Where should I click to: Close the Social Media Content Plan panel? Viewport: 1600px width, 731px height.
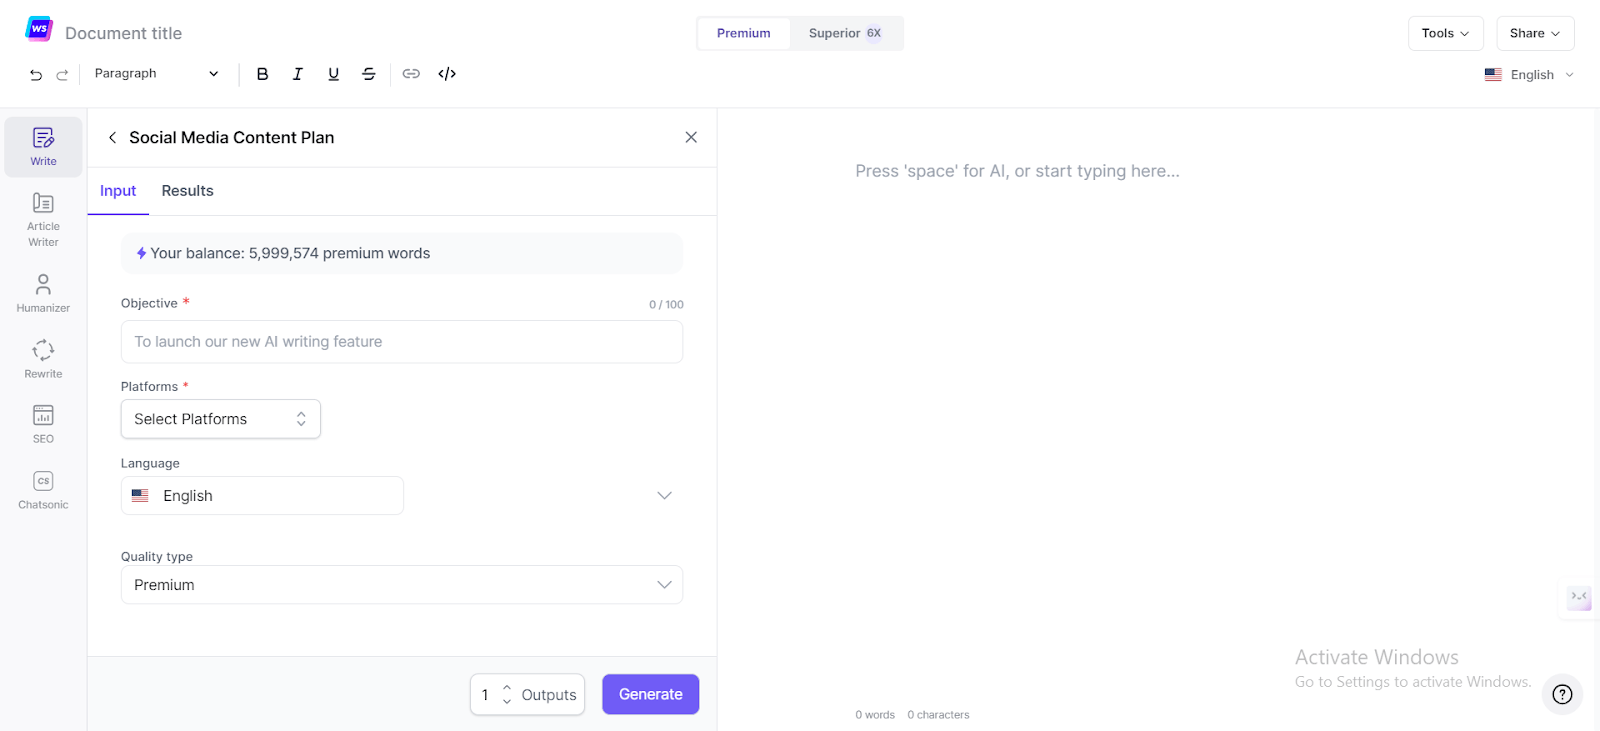(691, 137)
